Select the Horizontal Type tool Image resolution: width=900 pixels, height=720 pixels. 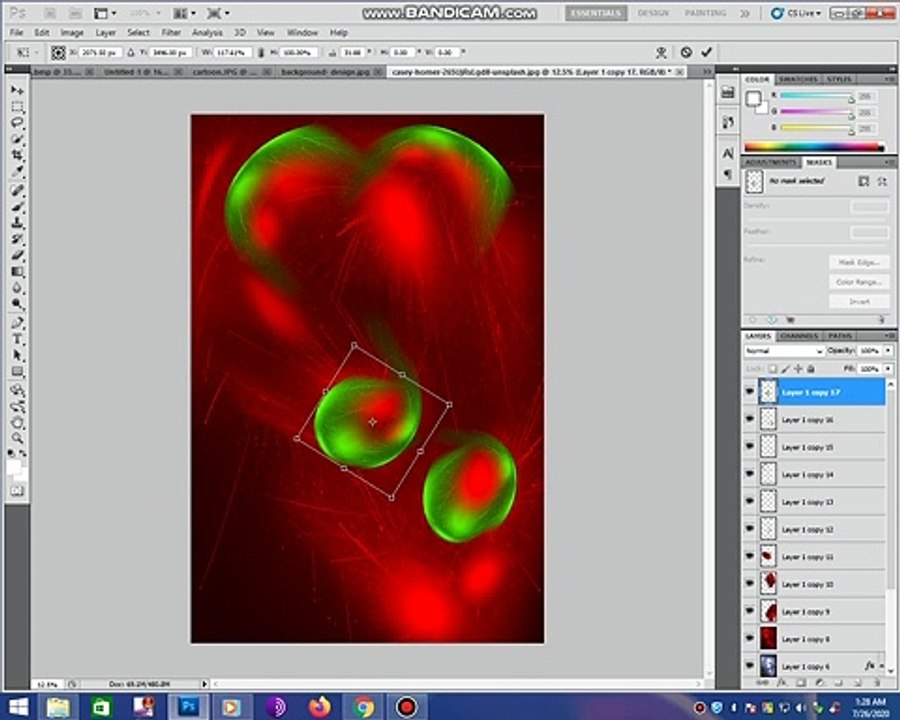pyautogui.click(x=17, y=339)
